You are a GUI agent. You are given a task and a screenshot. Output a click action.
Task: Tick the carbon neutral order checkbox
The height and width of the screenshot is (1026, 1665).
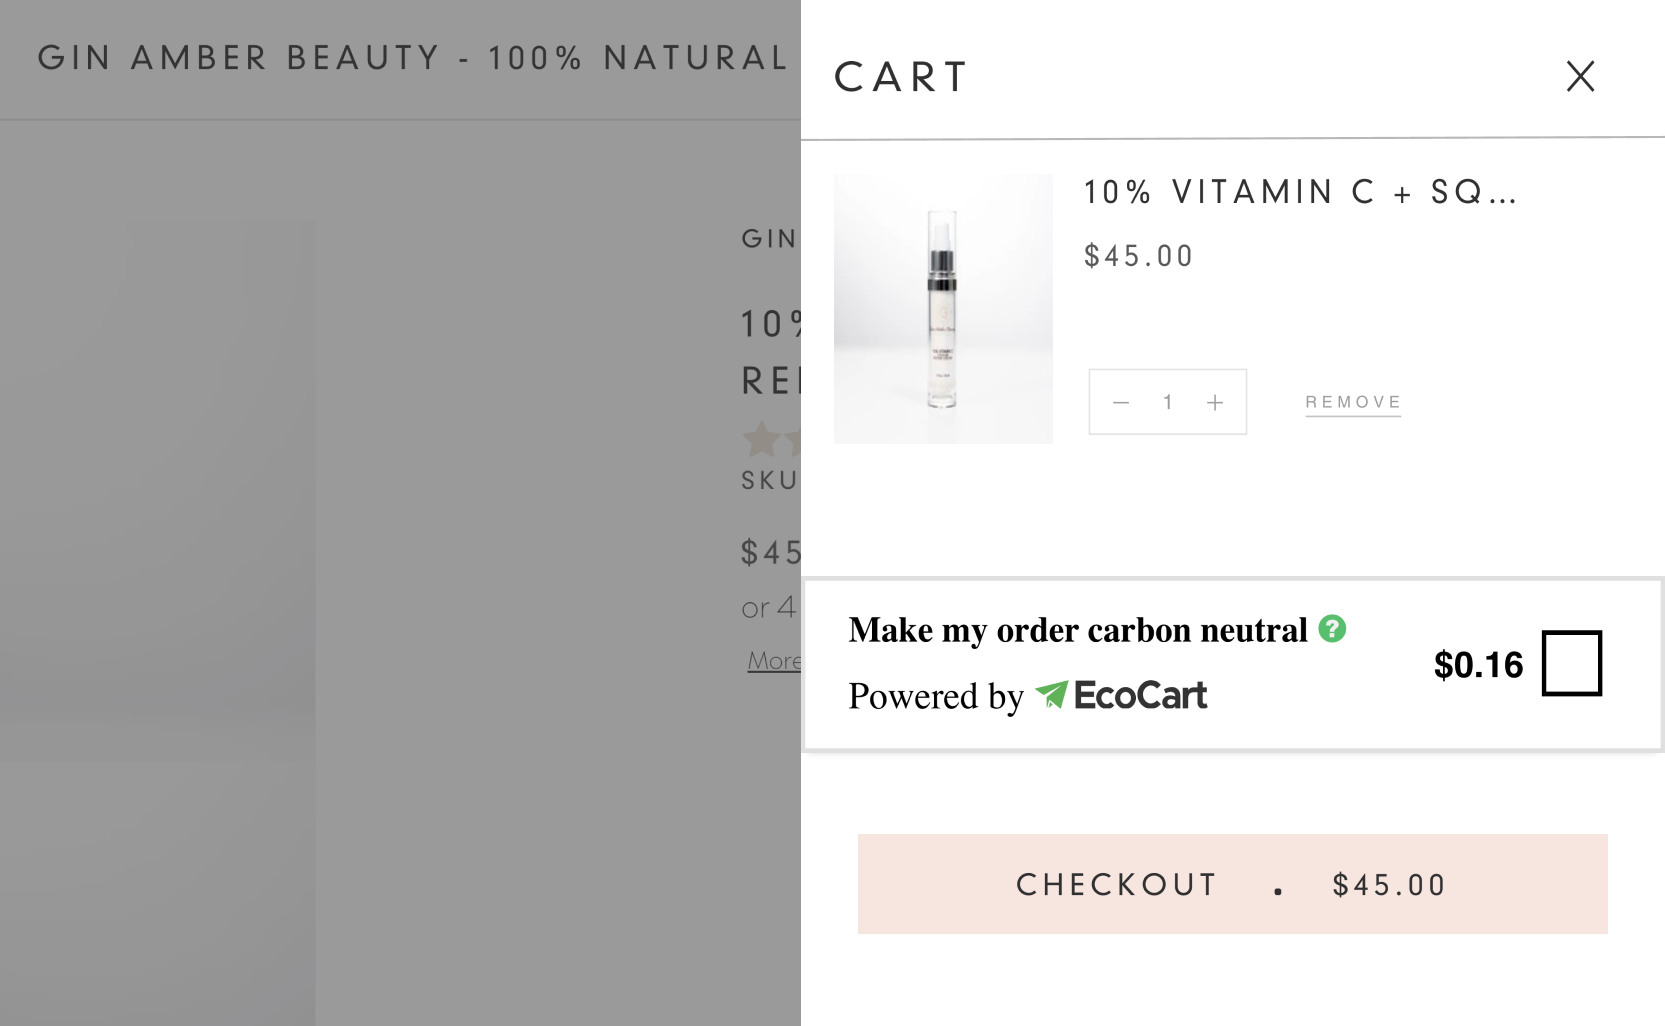pos(1572,663)
